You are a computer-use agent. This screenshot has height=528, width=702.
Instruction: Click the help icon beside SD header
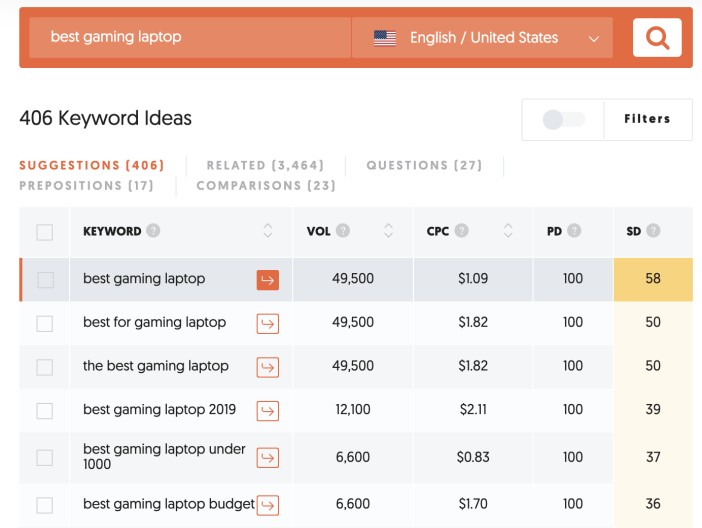[653, 231]
